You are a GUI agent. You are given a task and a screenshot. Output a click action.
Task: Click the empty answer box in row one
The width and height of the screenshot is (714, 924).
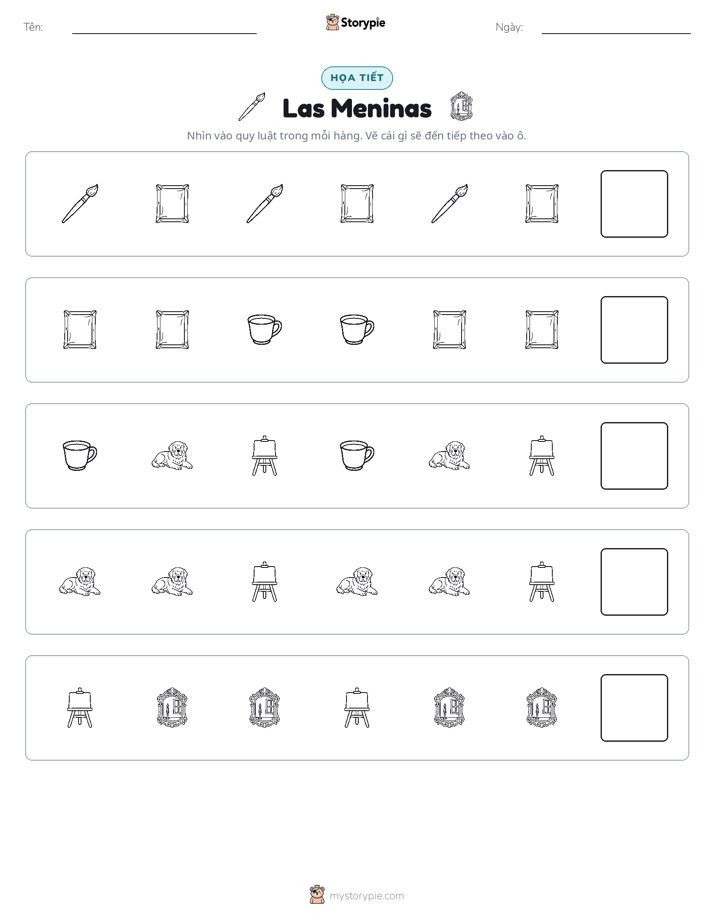(634, 204)
